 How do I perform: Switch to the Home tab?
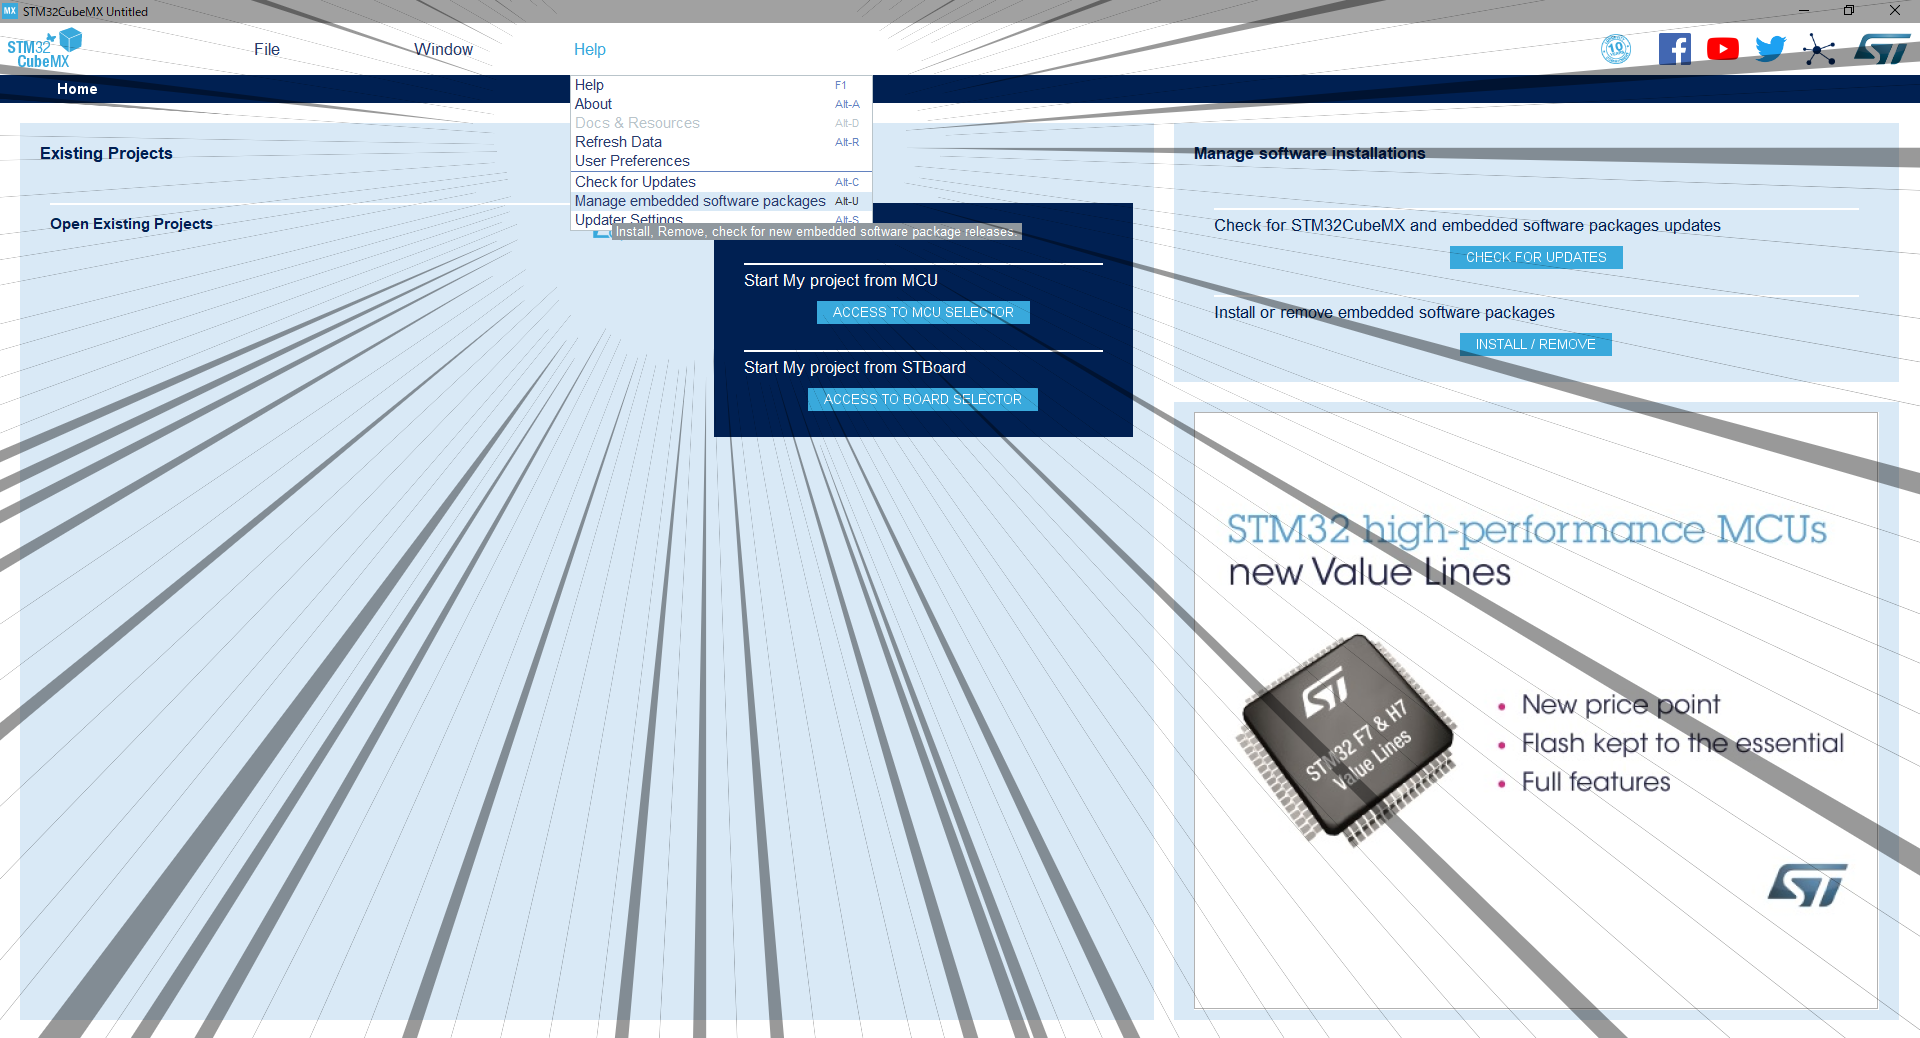point(77,89)
